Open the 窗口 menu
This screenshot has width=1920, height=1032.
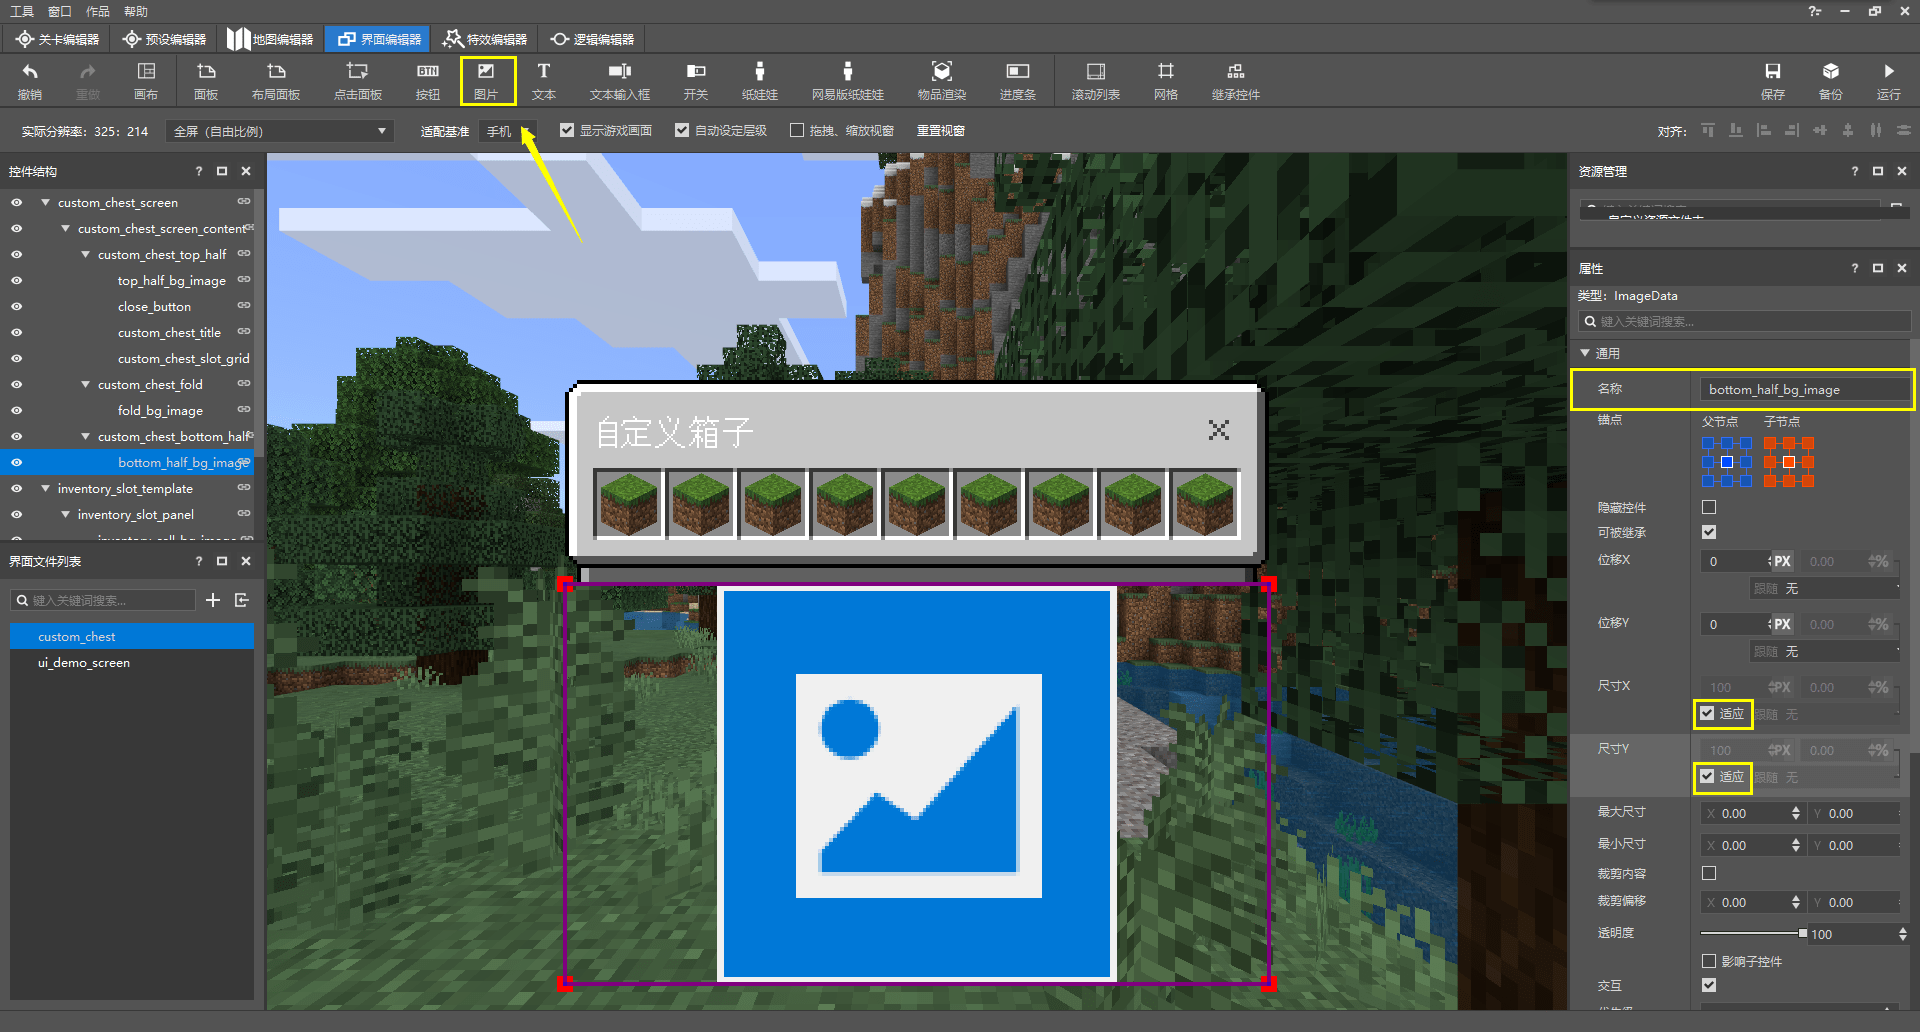(60, 11)
